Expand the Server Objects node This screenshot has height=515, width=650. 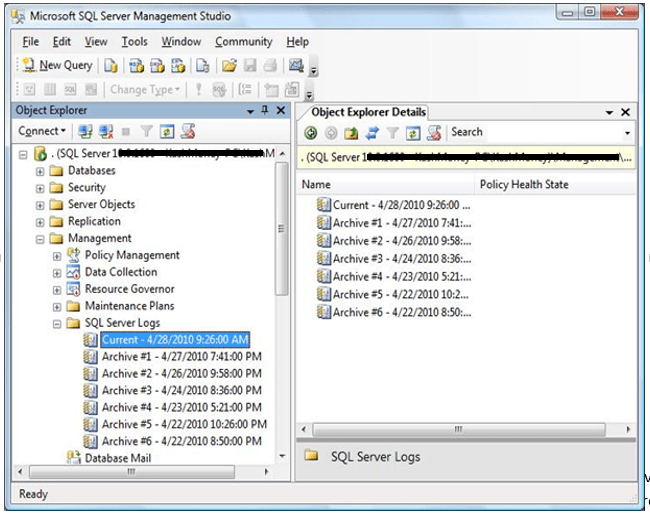pos(40,205)
